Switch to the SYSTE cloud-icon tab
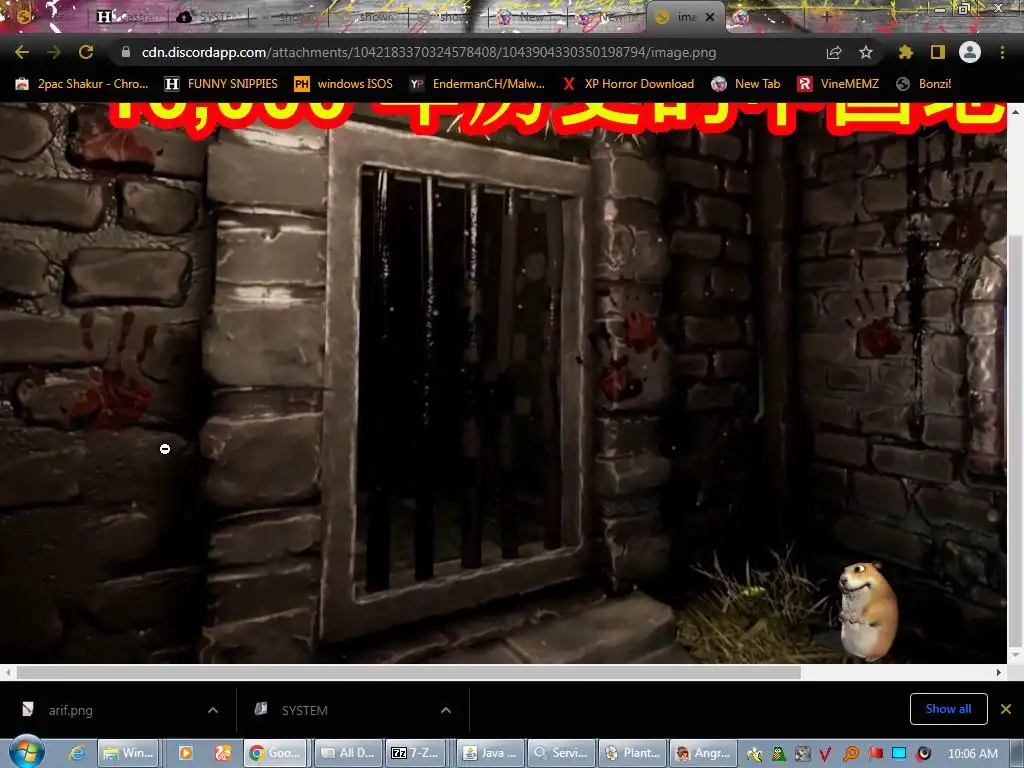1024x768 pixels. [208, 17]
